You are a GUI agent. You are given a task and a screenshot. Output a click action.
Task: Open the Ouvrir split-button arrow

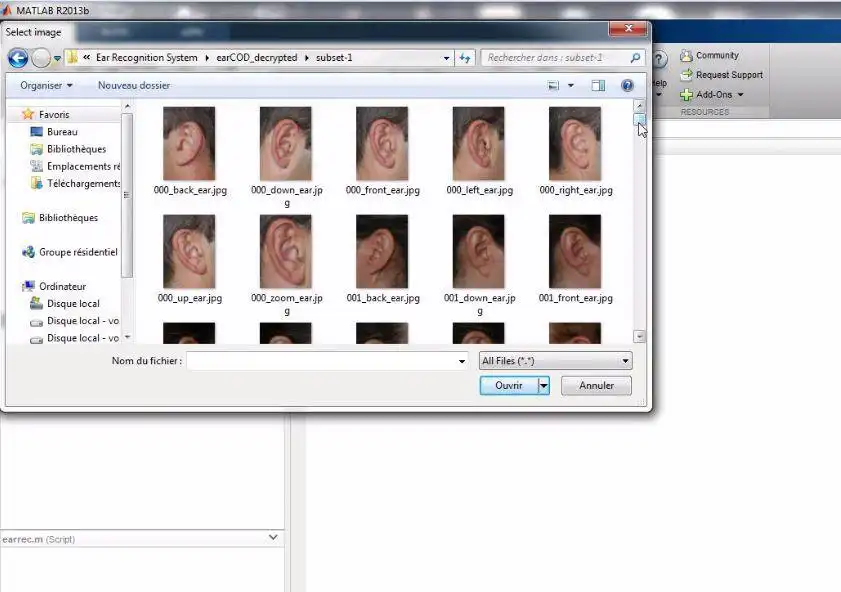tap(544, 386)
